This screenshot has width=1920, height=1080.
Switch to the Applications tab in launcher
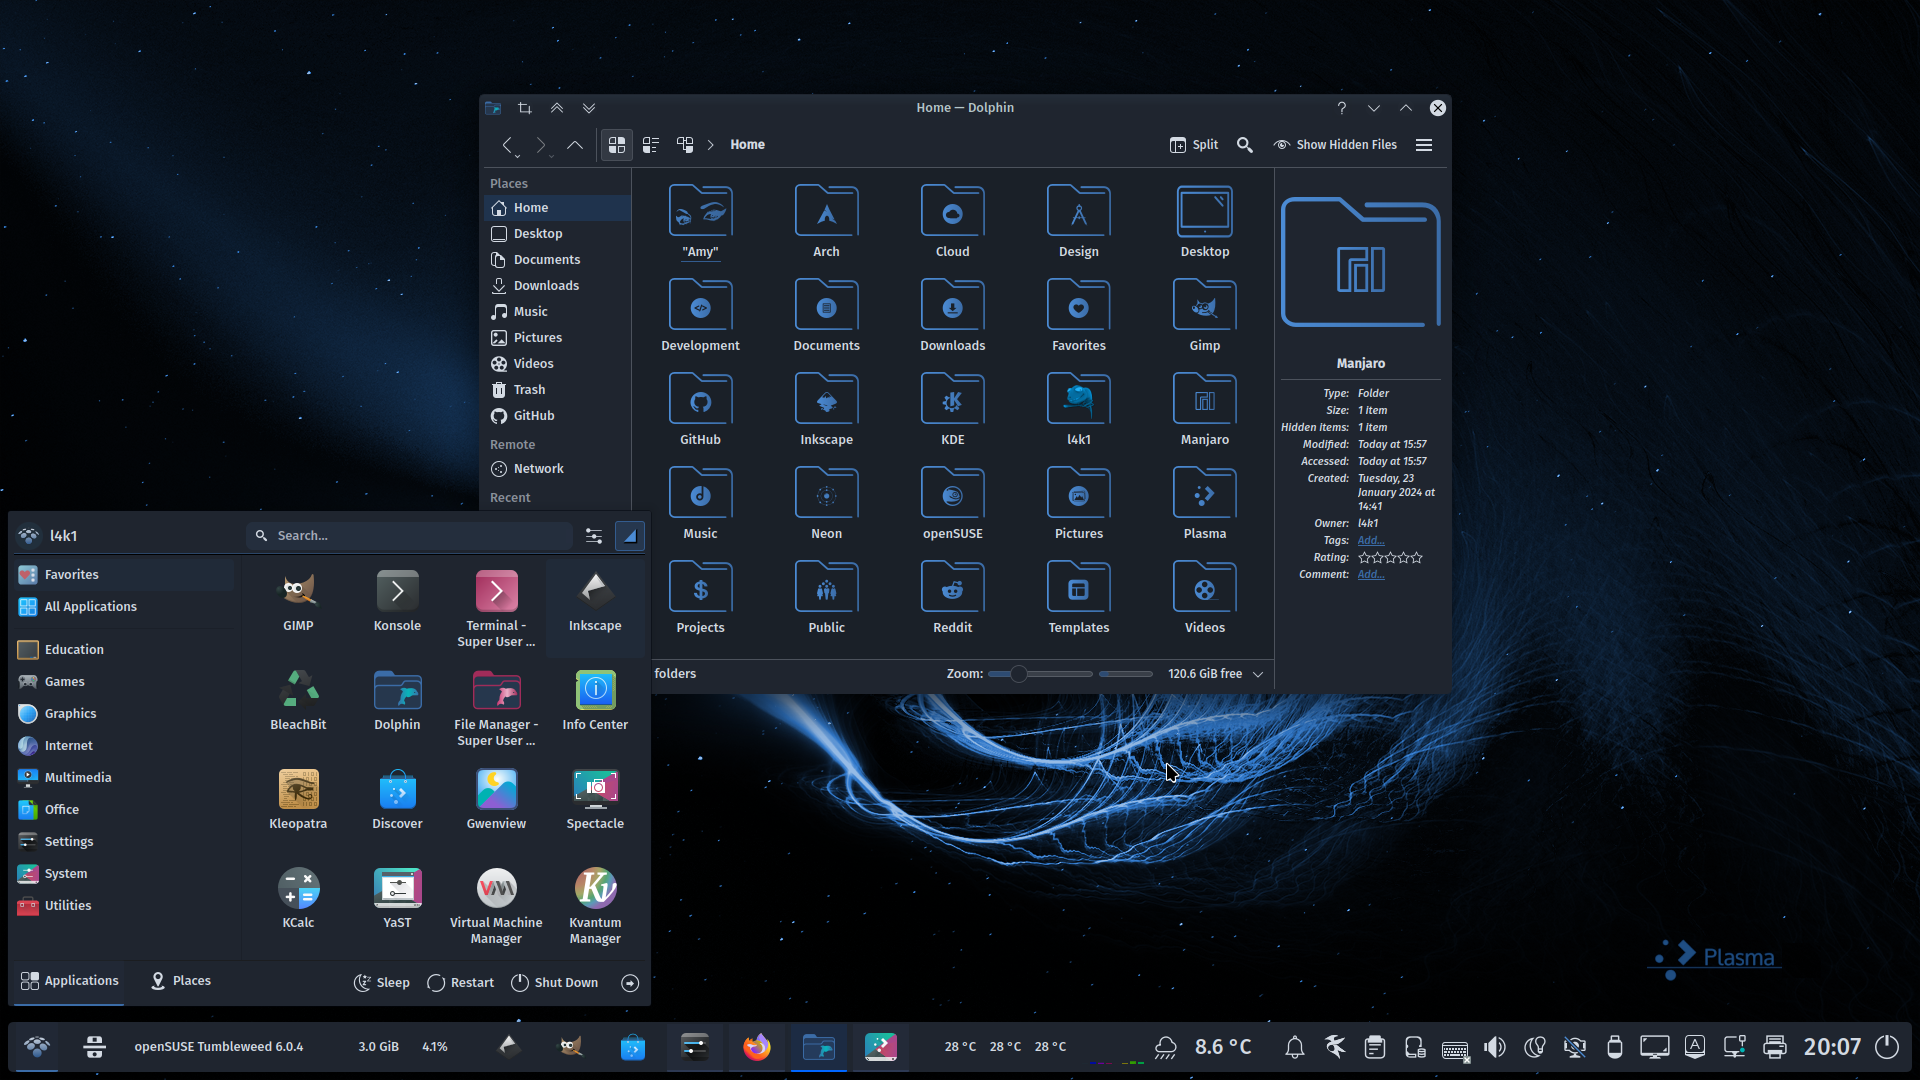coord(70,981)
